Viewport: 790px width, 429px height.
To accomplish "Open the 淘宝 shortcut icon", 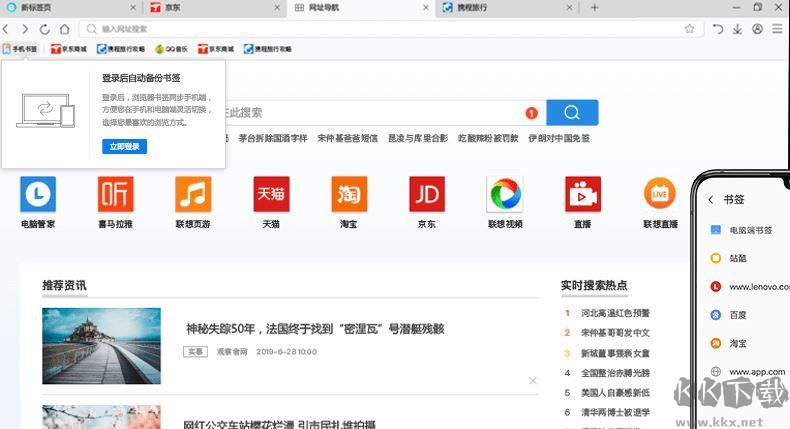I will pyautogui.click(x=349, y=194).
